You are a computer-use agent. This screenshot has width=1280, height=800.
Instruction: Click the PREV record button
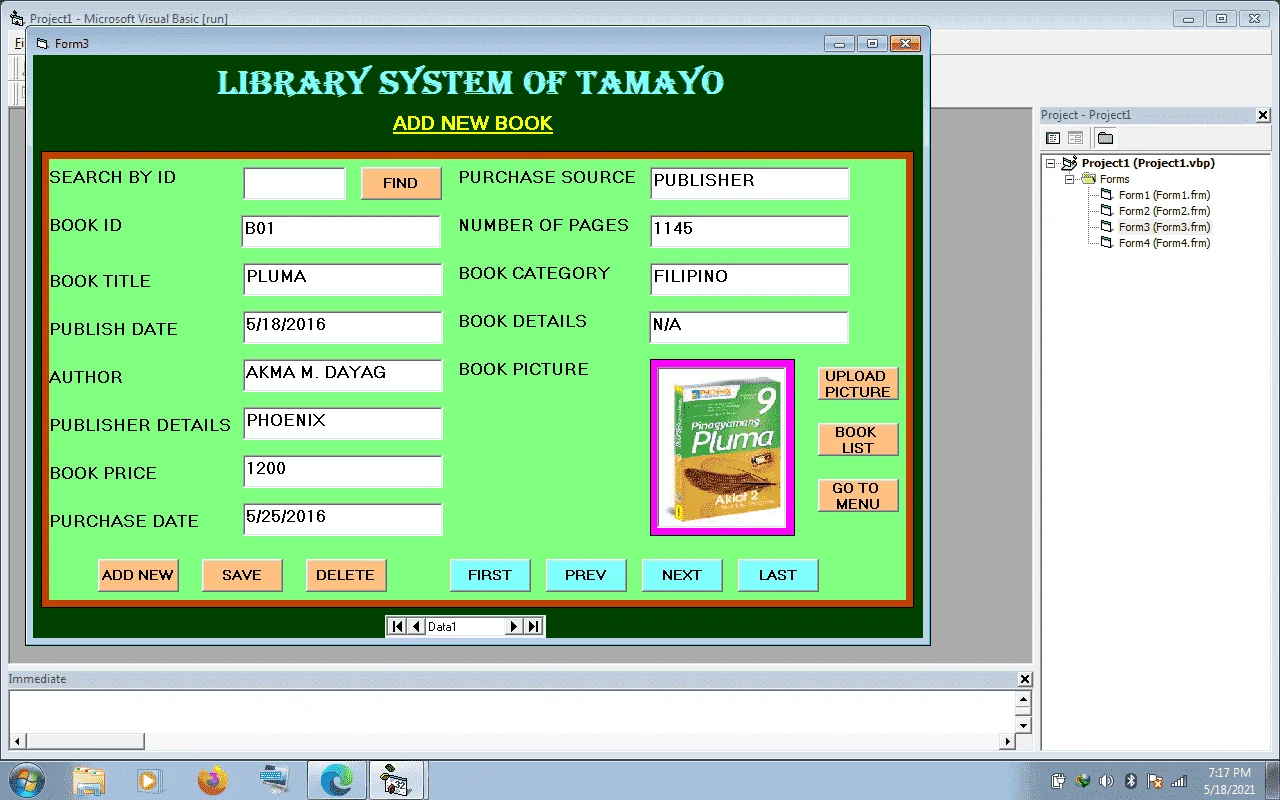pos(586,575)
